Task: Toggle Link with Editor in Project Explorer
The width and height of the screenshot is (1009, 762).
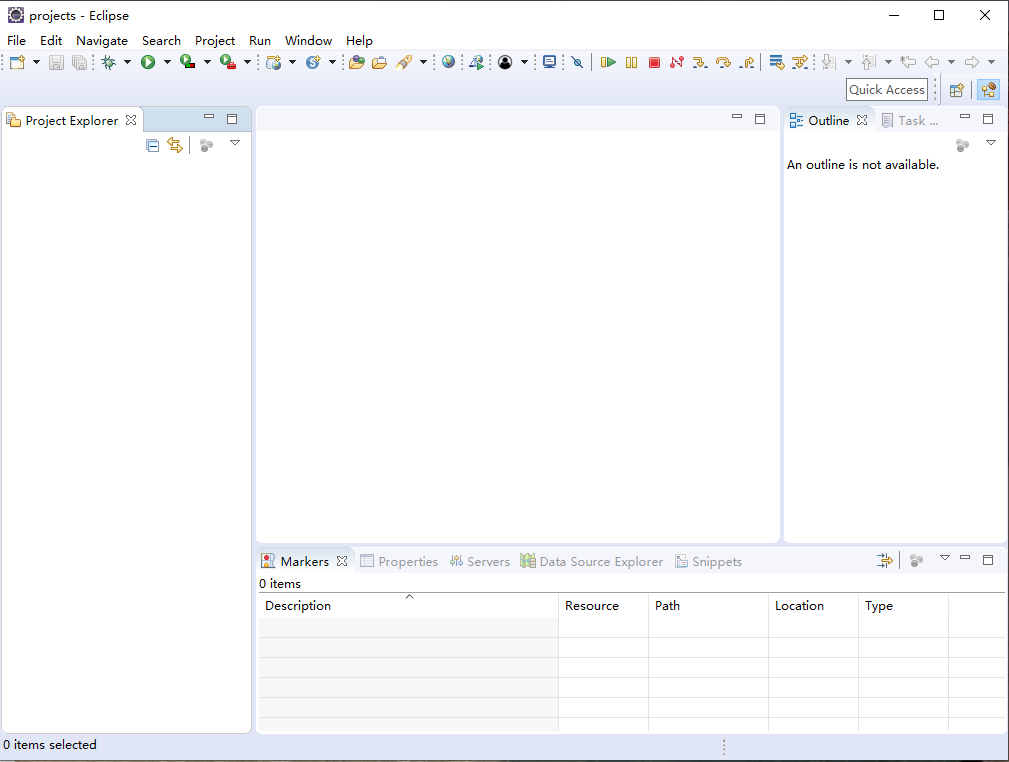Action: 175,145
